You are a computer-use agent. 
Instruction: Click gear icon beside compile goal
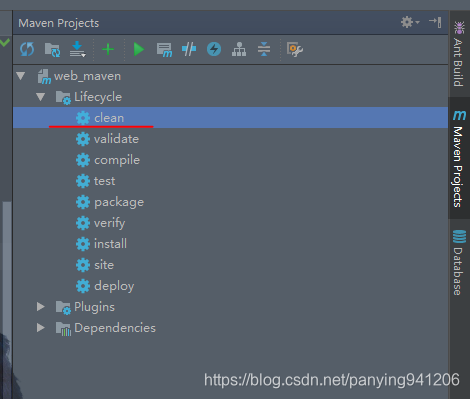(83, 160)
